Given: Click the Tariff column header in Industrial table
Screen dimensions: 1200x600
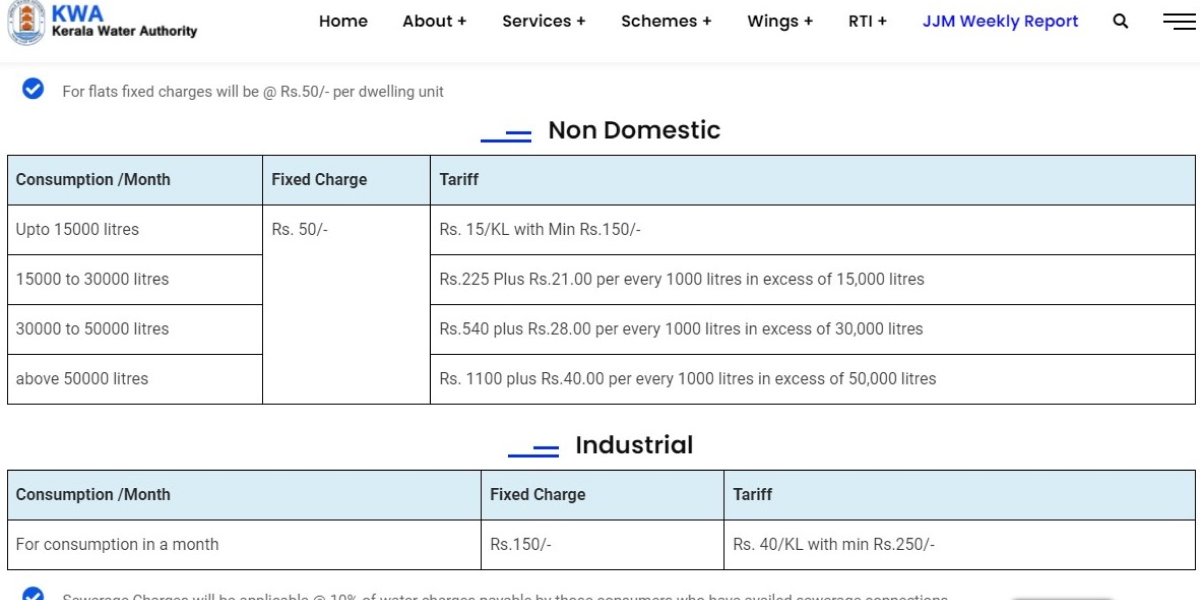Looking at the screenshot, I should [x=752, y=494].
